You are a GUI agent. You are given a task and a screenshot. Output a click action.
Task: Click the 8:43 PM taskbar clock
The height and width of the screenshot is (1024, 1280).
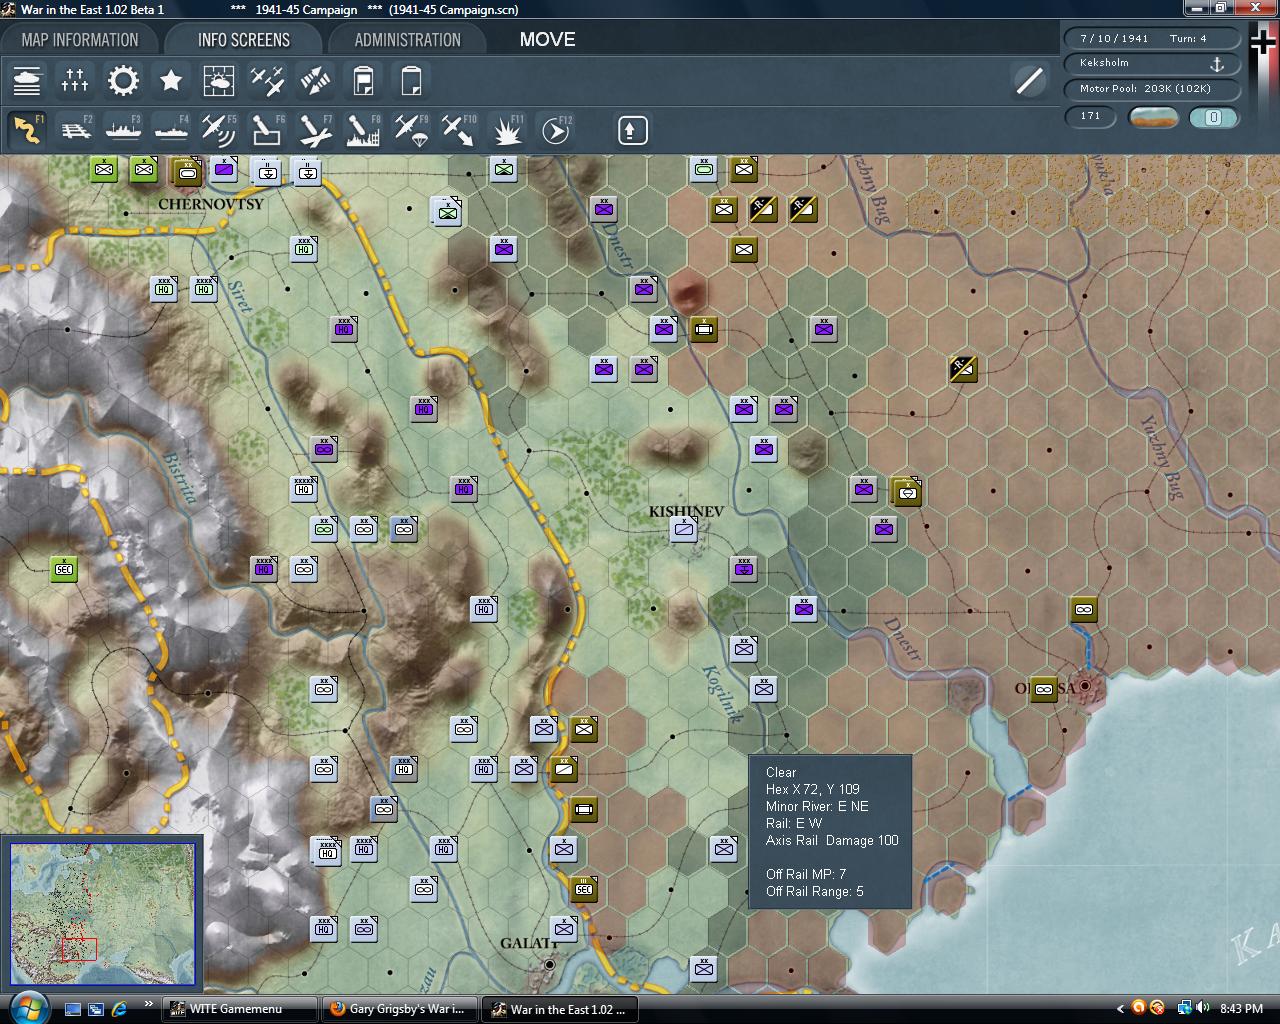[1241, 1009]
